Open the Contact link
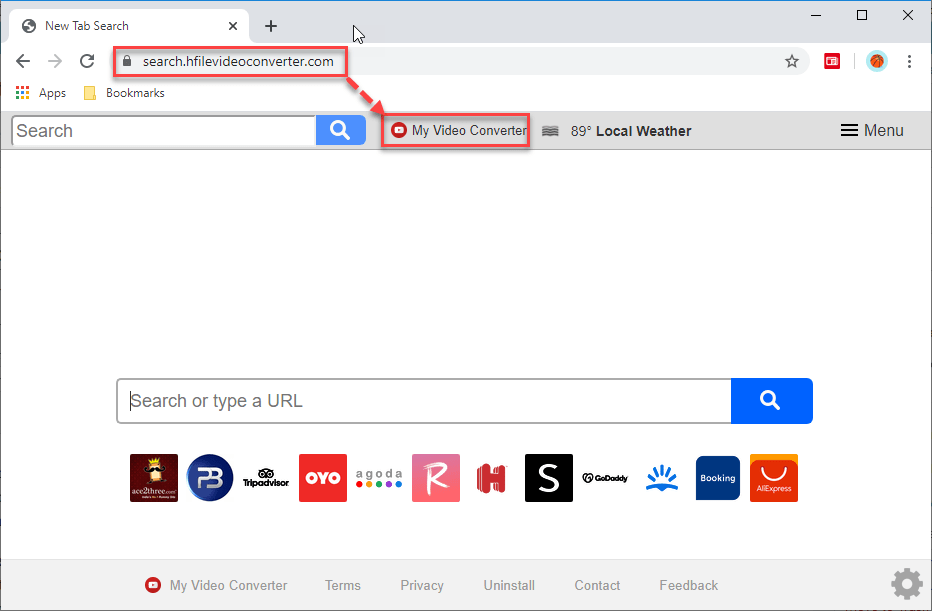The height and width of the screenshot is (611, 932). pos(597,585)
